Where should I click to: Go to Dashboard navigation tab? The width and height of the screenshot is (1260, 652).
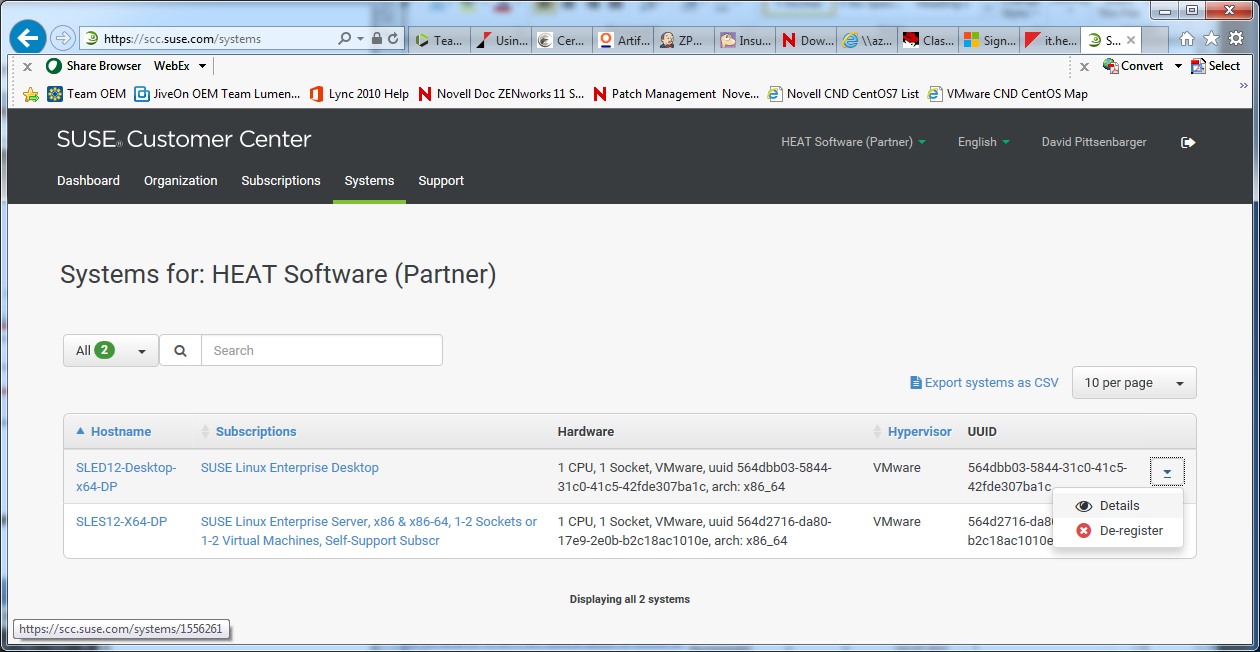click(88, 181)
